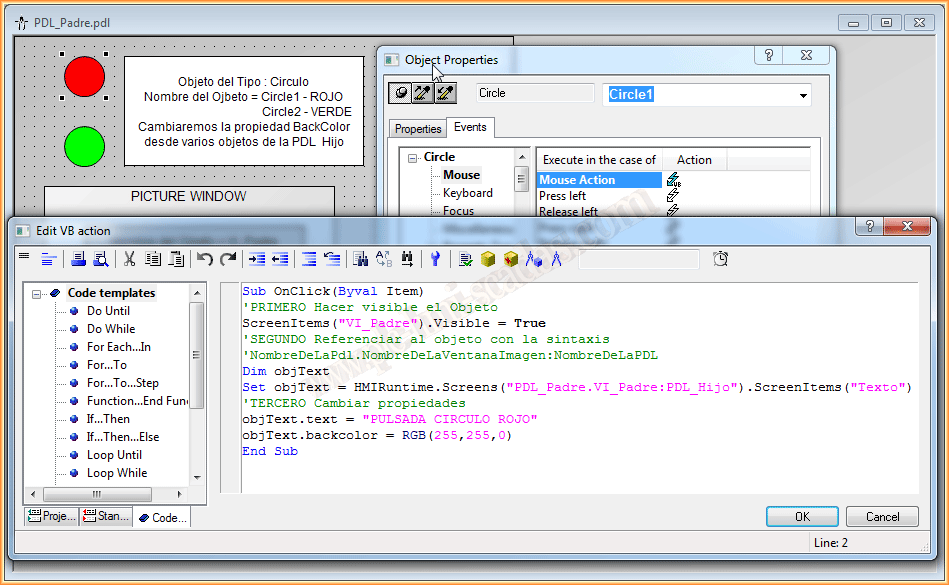The width and height of the screenshot is (949, 585).
Task: Switch to the Standard modules tab
Action: tap(106, 517)
